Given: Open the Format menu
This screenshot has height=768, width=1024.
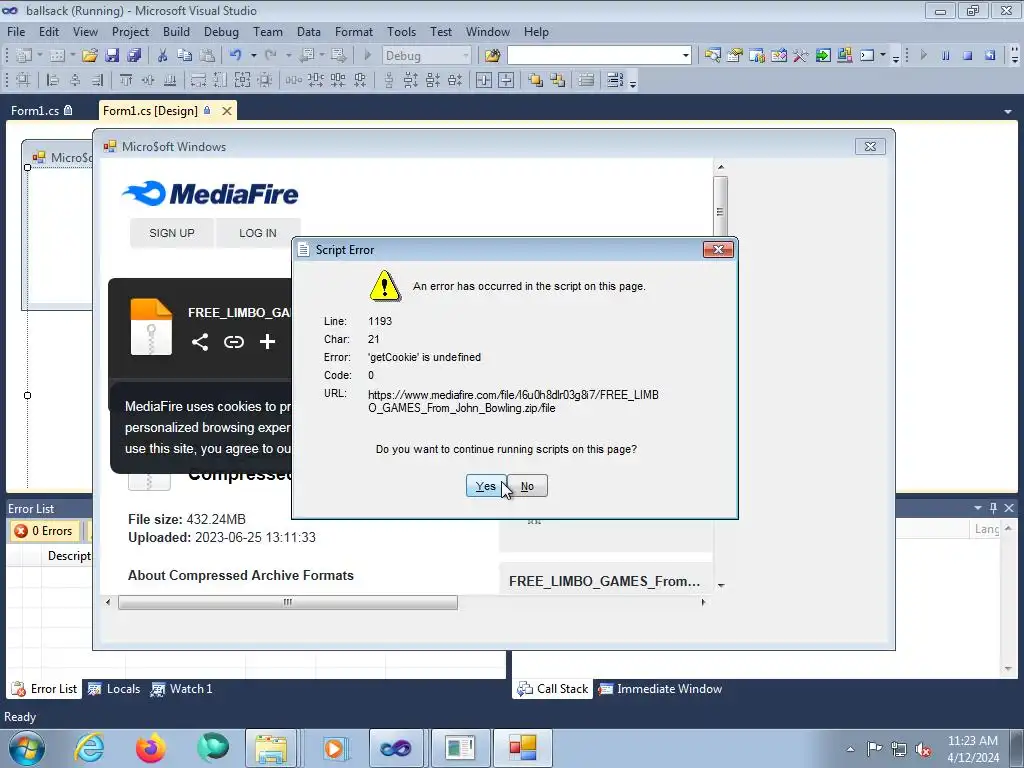Looking at the screenshot, I should click(x=354, y=31).
